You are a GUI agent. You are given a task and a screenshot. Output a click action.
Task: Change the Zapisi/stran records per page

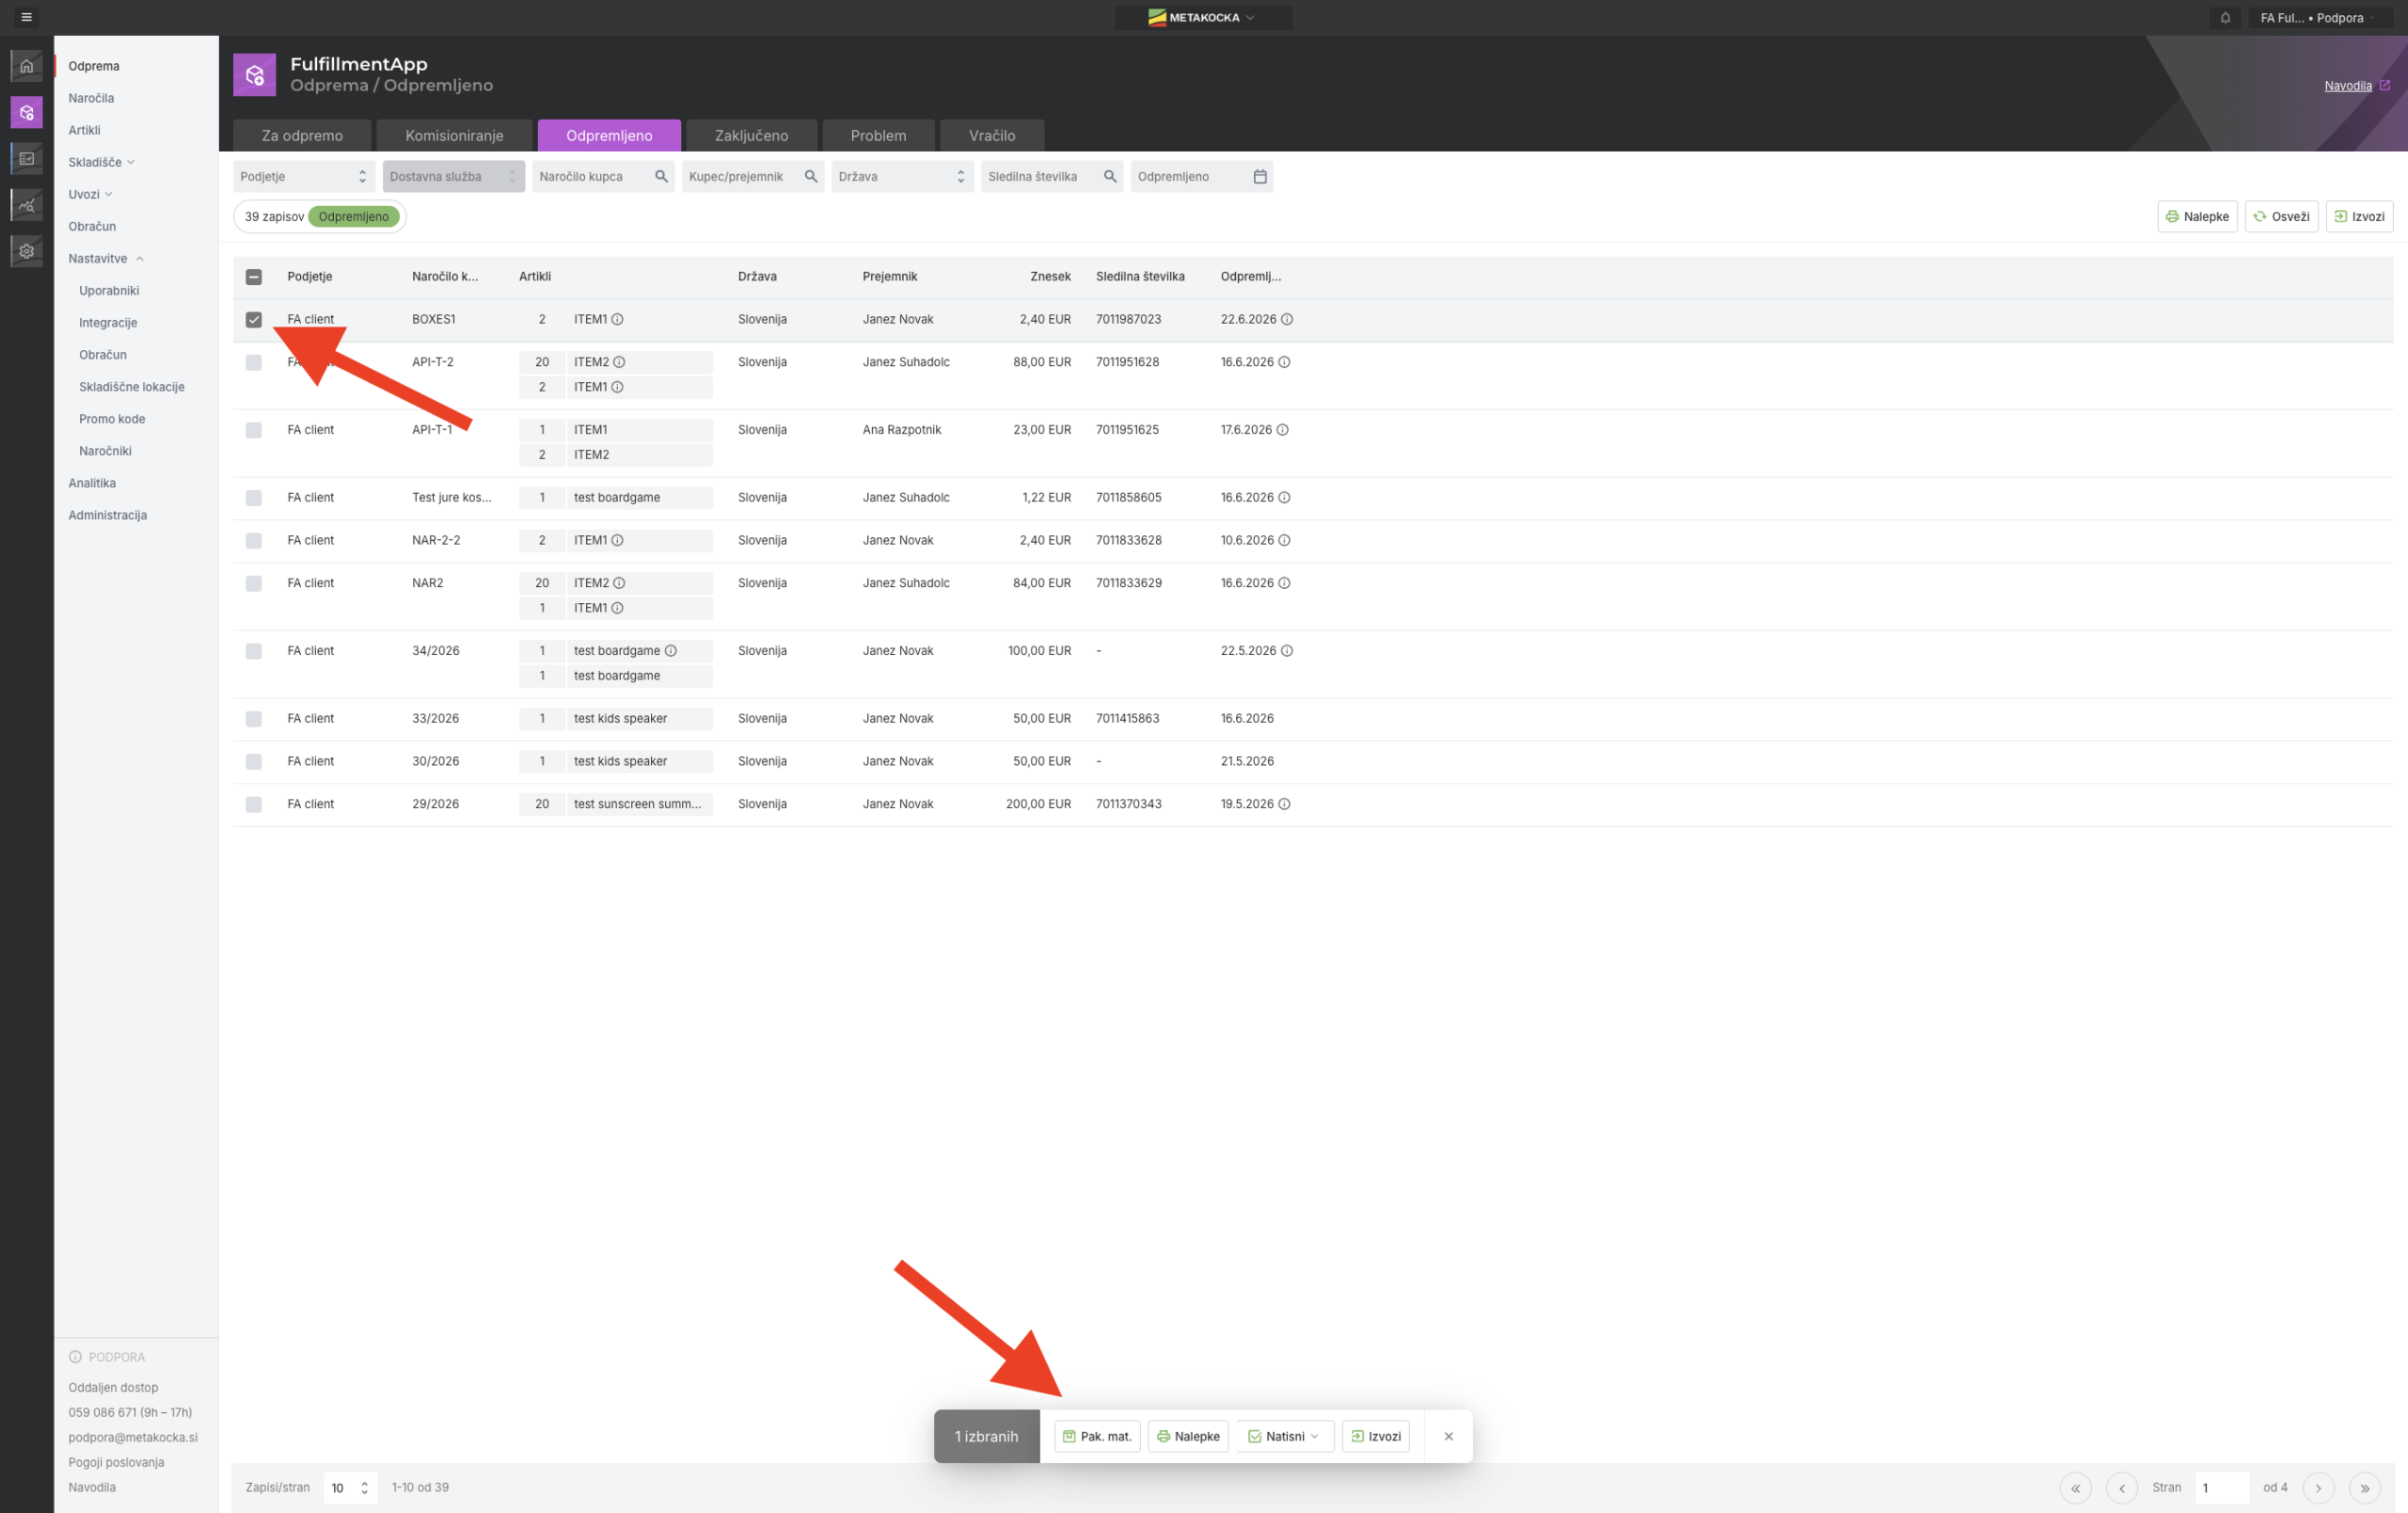tap(350, 1488)
